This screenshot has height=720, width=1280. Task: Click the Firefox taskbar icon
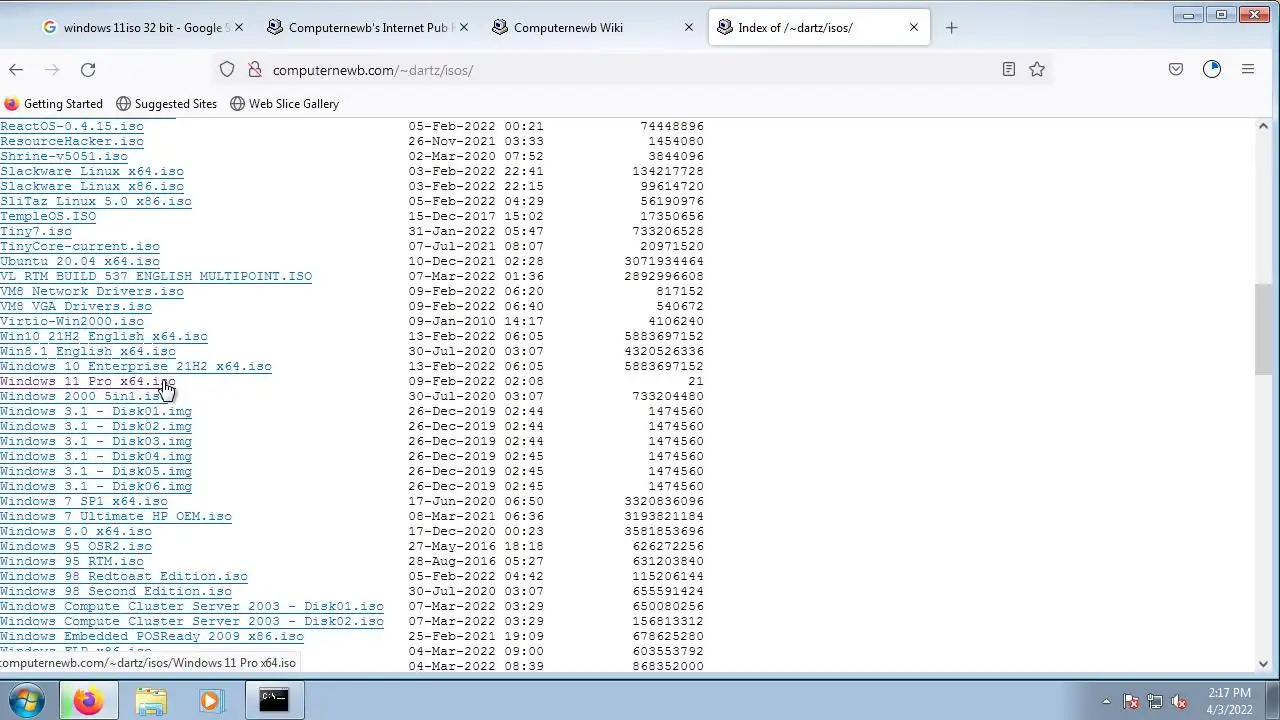[x=88, y=700]
